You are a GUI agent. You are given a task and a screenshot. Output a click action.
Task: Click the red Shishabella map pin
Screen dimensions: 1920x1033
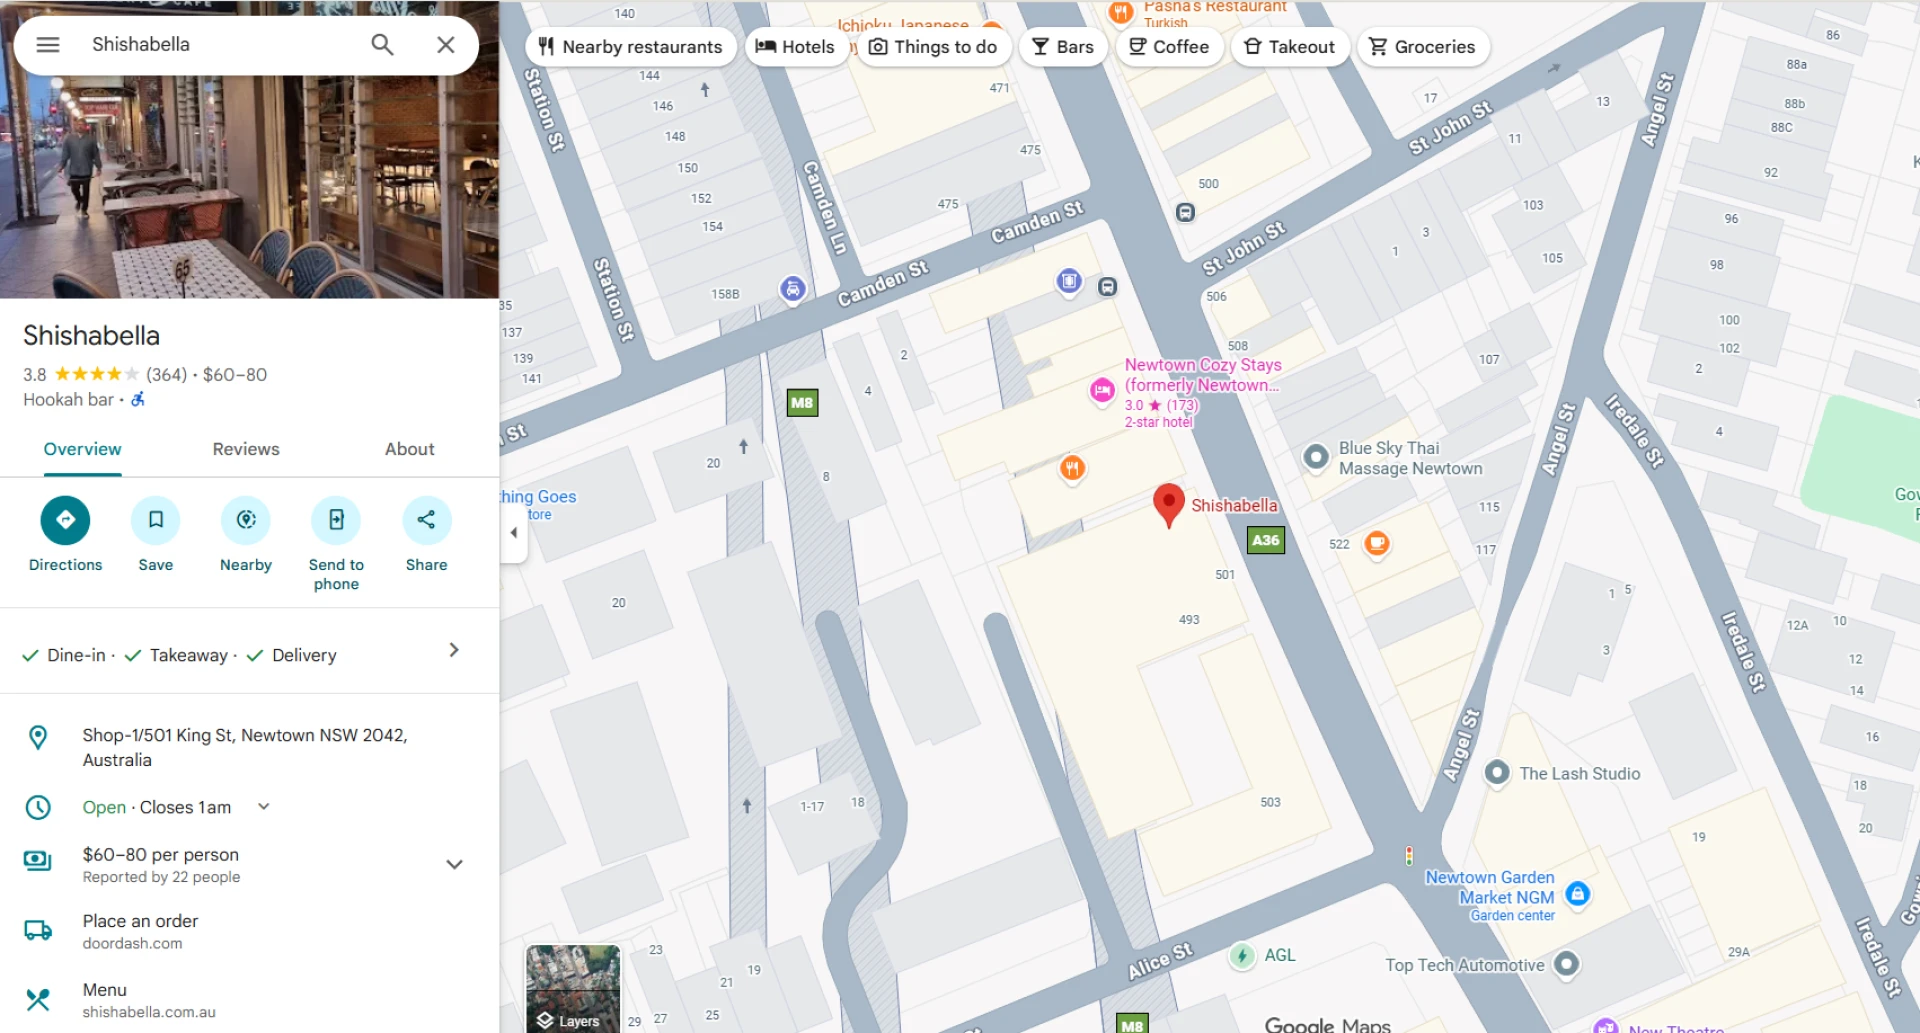click(x=1168, y=503)
